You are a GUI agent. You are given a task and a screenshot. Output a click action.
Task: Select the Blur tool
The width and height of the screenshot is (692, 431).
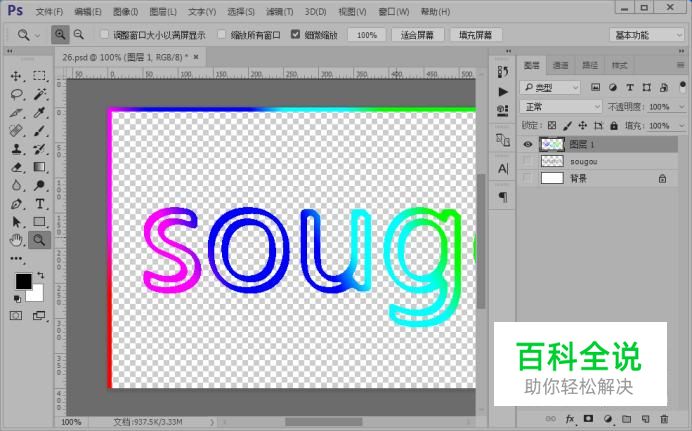[x=16, y=185]
